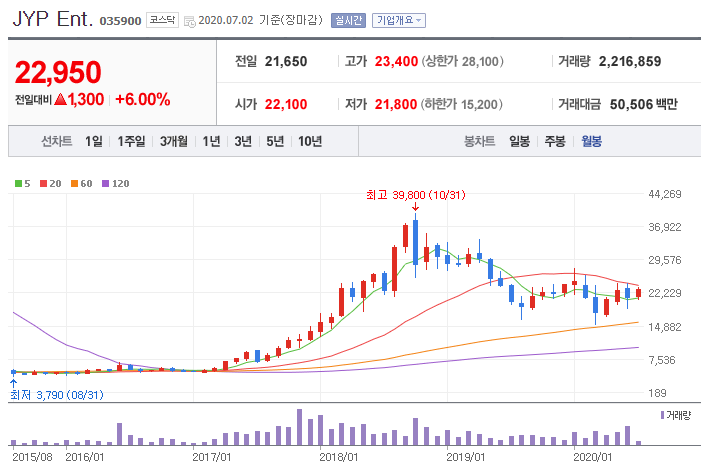Viewport: 701px width, 473px height.
Task: Click the 고가 value 23,400
Action: point(396,61)
